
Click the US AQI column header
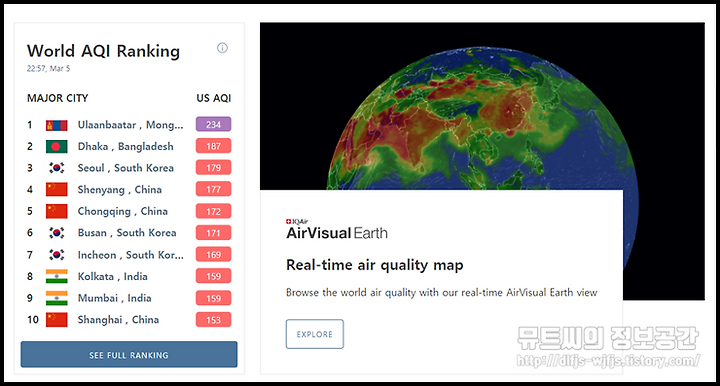pos(214,98)
